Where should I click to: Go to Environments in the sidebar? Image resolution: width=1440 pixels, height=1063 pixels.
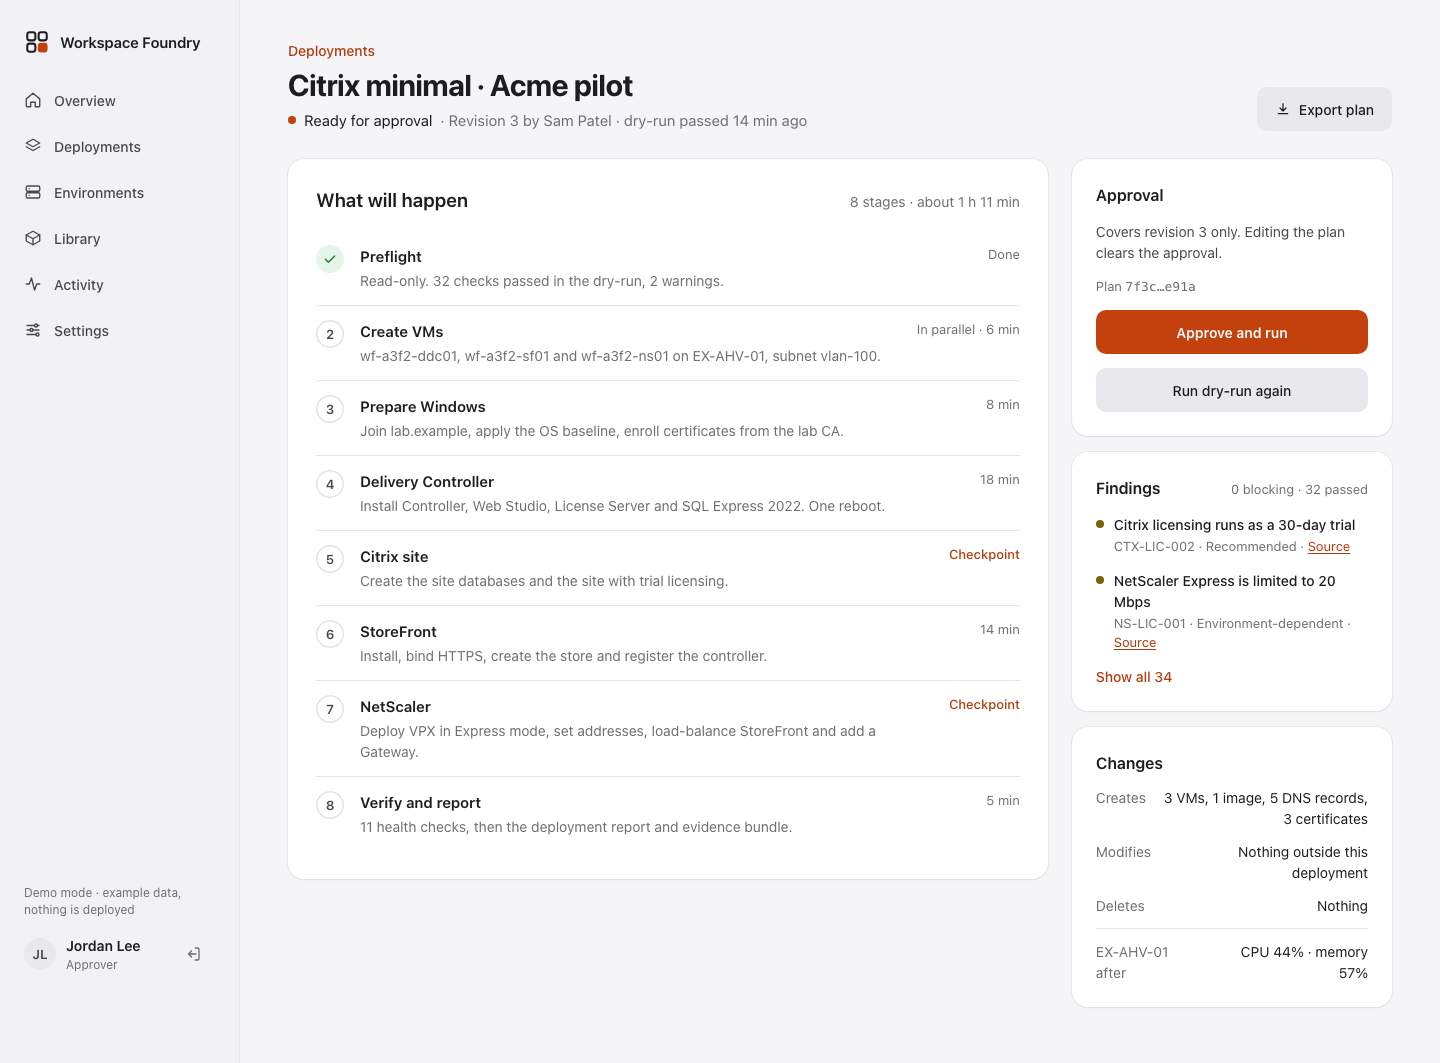pos(120,192)
